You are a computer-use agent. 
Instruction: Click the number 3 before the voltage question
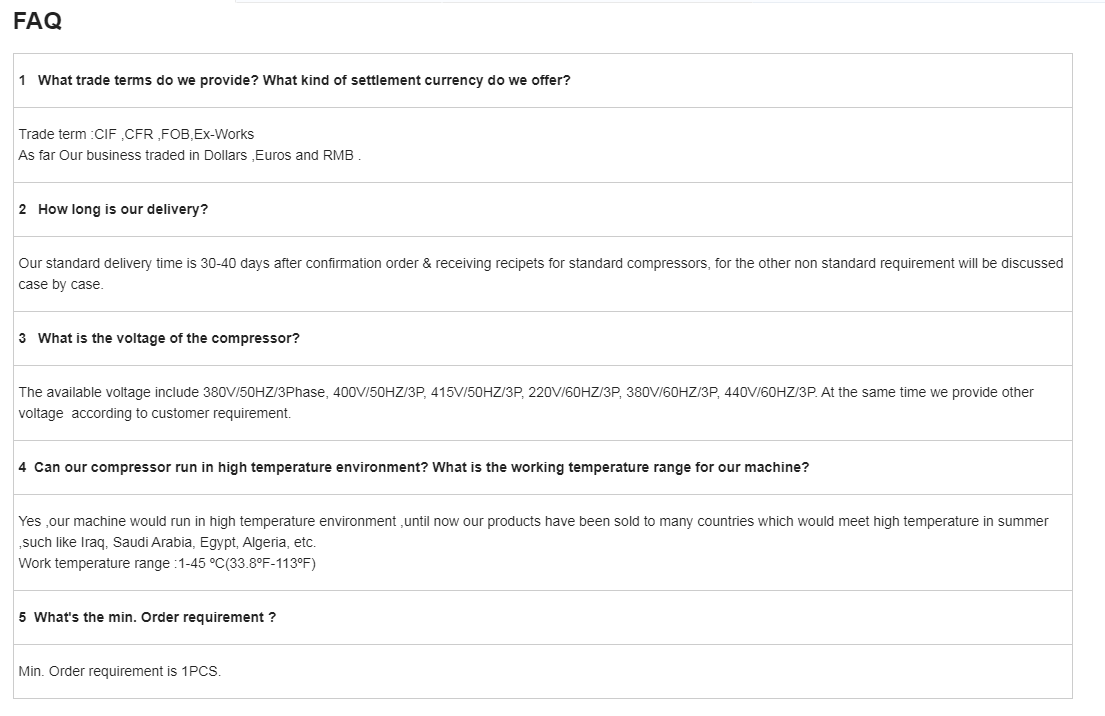[x=23, y=338]
